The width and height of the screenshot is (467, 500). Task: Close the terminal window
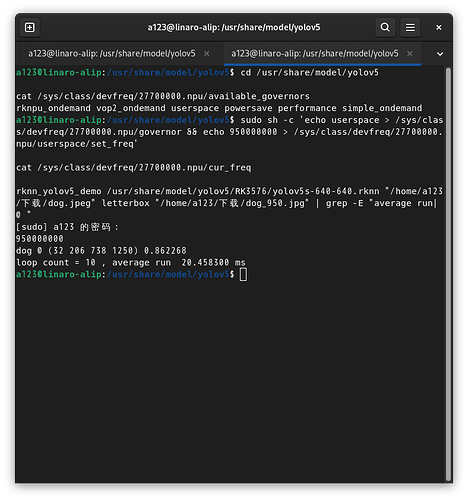click(439, 27)
